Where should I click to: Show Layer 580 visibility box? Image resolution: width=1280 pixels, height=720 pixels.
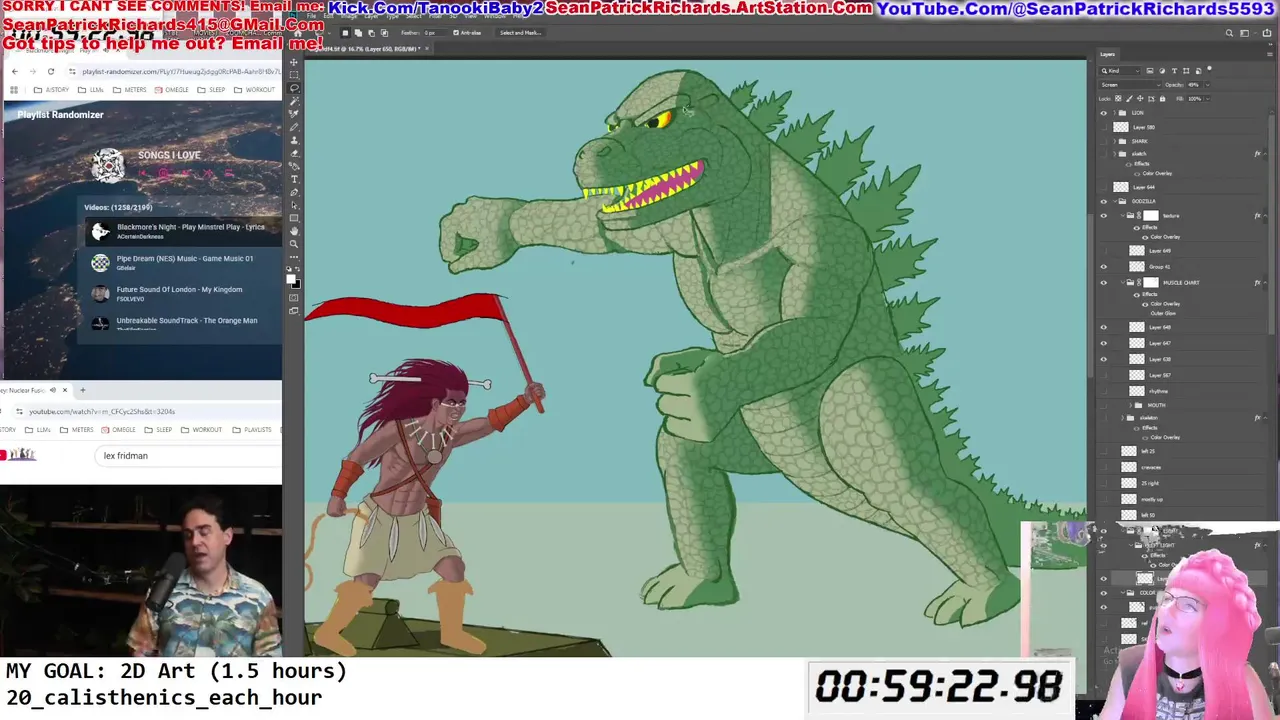click(x=1104, y=127)
